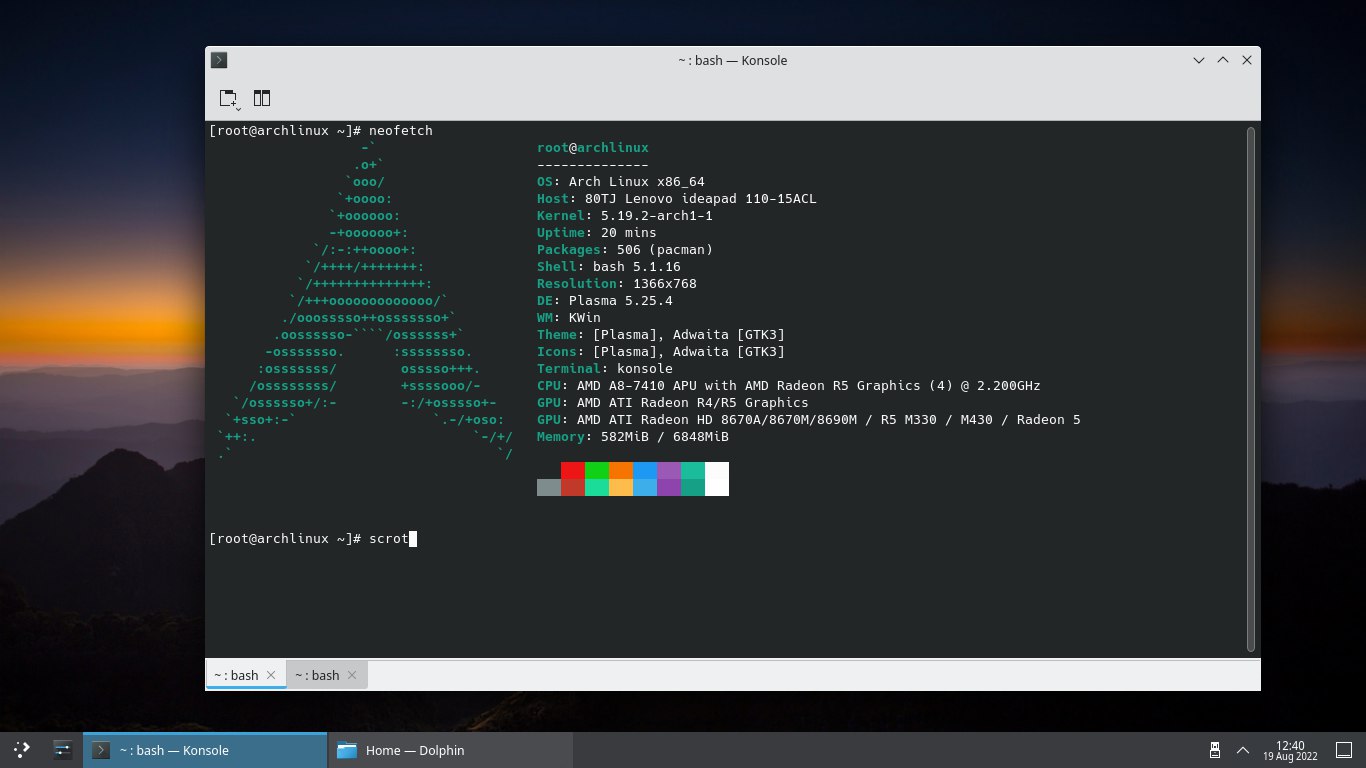The image size is (1366, 768).
Task: Click the 'scrot' command at the prompt
Action: [x=389, y=539]
